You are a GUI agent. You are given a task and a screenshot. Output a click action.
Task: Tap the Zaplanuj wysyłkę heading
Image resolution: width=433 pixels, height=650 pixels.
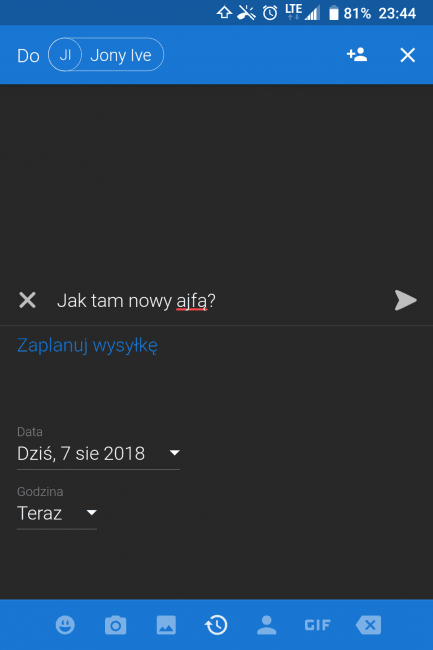87,345
